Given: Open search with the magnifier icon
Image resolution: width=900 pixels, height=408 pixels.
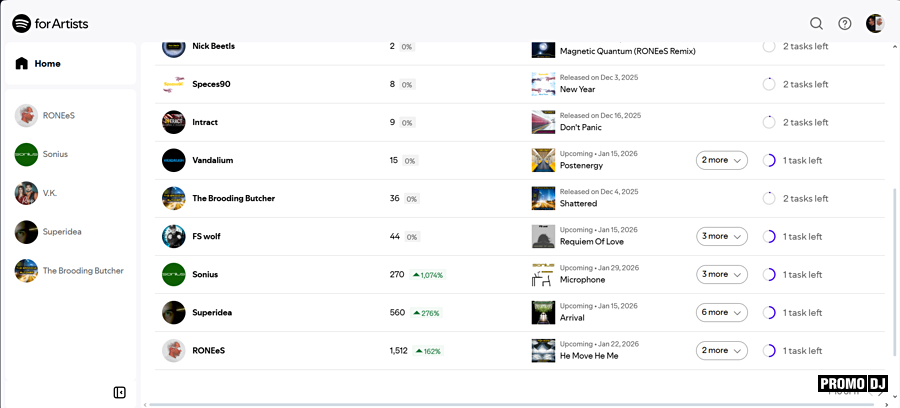Looking at the screenshot, I should [816, 24].
